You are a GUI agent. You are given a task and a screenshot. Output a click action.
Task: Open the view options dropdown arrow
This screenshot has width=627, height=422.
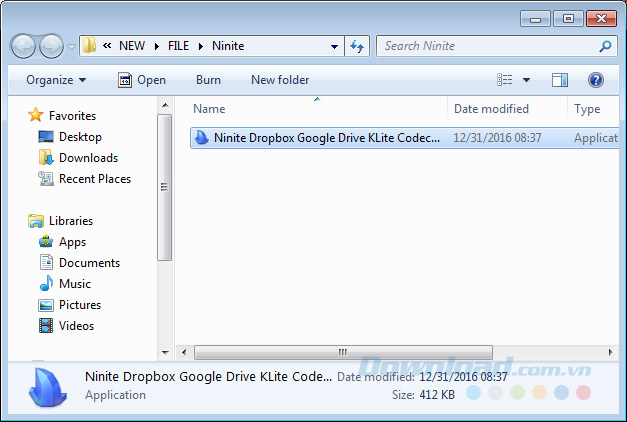(x=527, y=80)
